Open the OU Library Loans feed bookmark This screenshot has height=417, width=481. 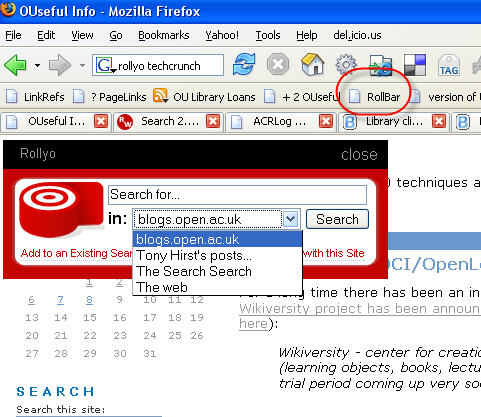(204, 97)
